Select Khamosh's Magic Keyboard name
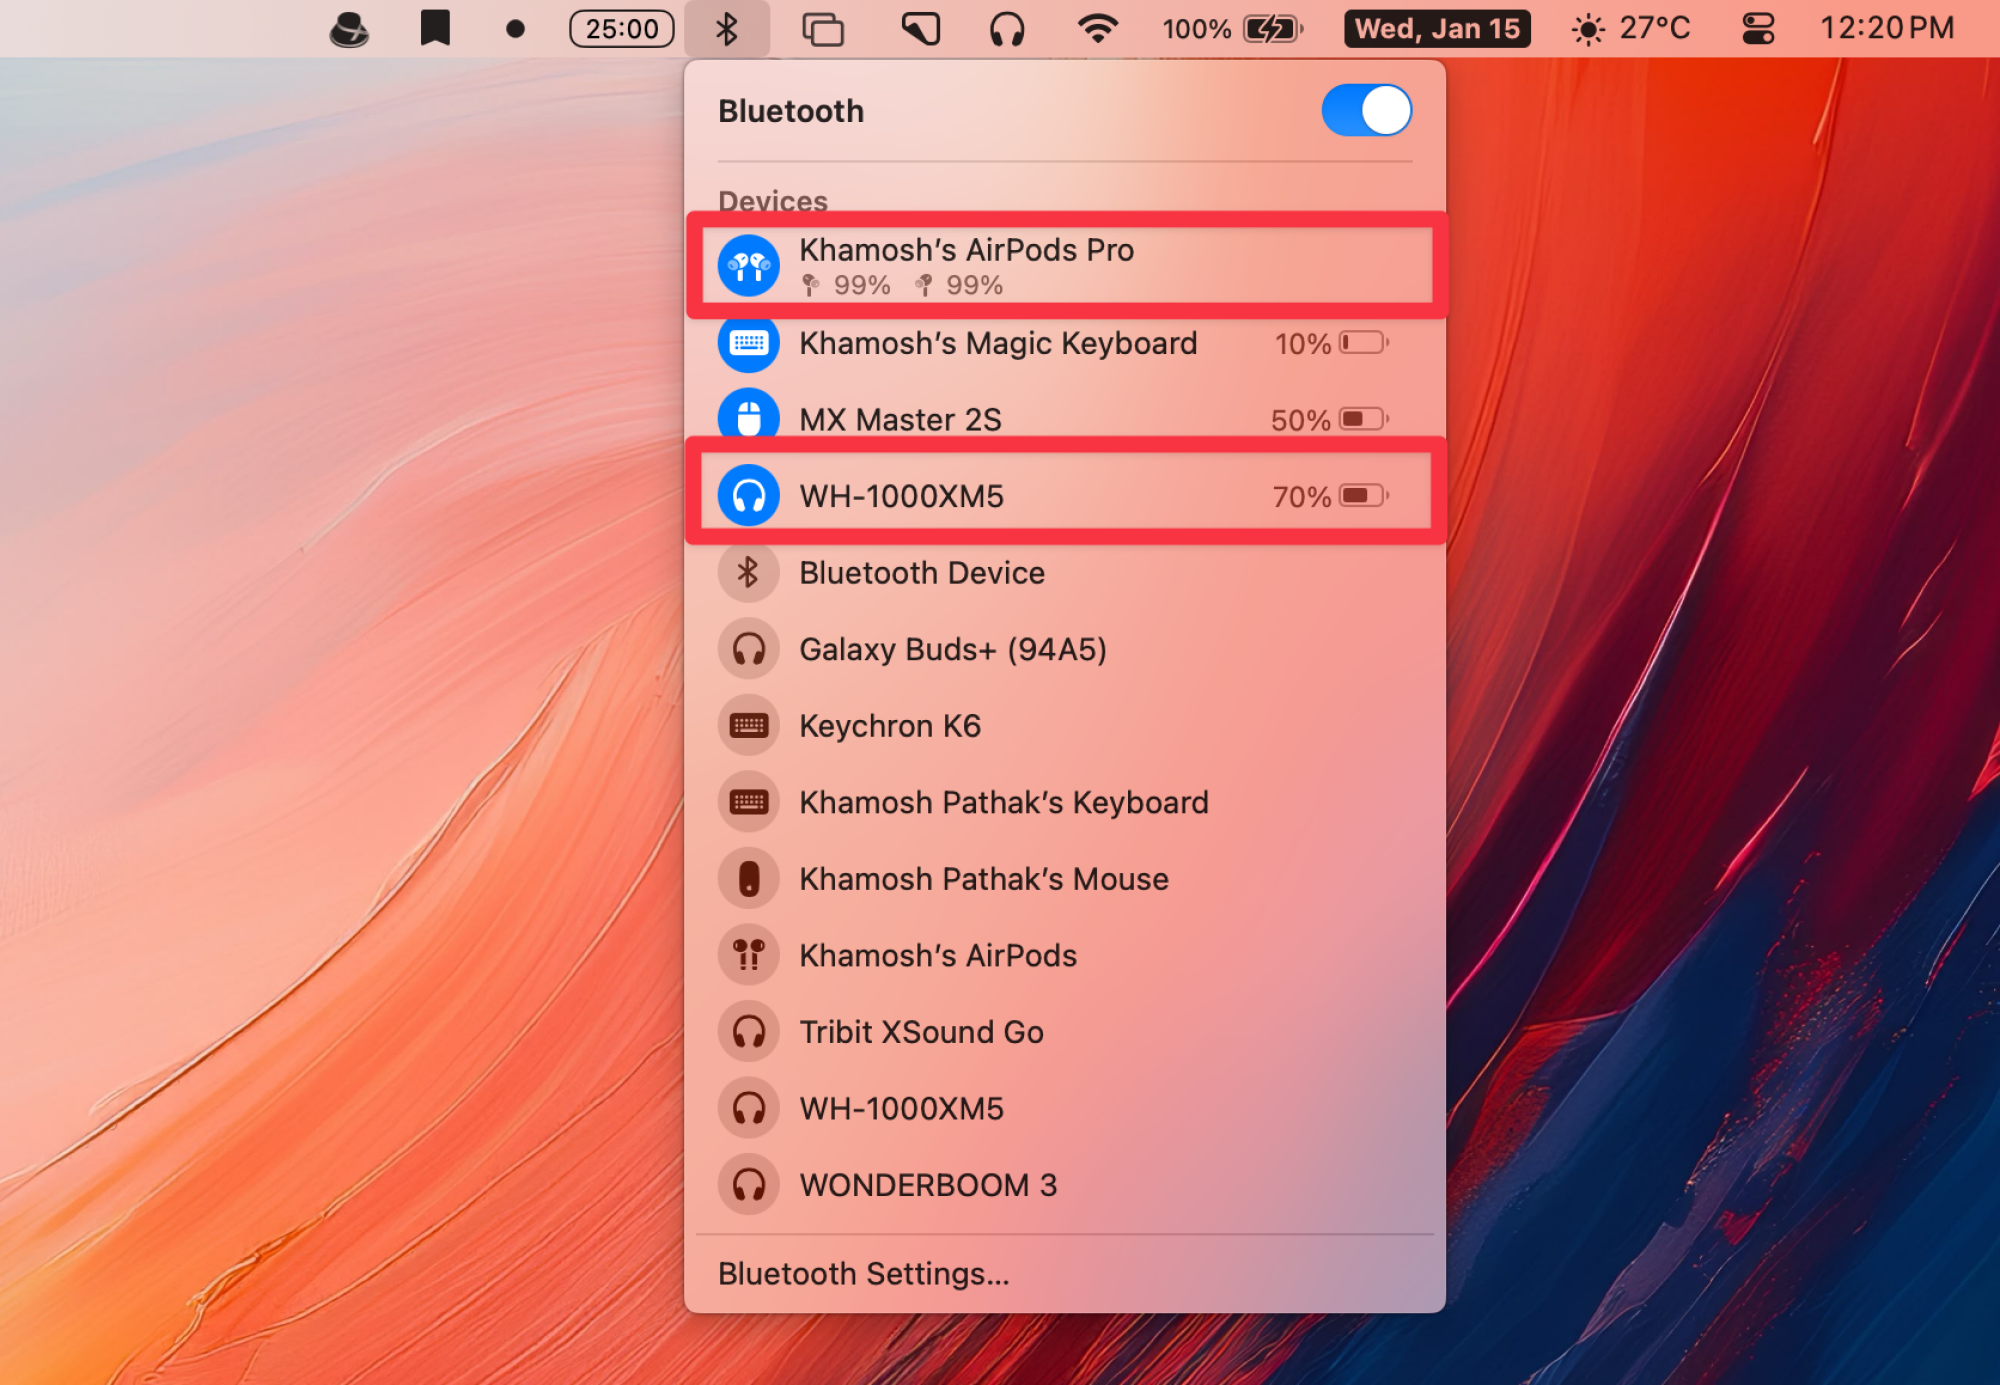Image resolution: width=2000 pixels, height=1385 pixels. [x=998, y=343]
